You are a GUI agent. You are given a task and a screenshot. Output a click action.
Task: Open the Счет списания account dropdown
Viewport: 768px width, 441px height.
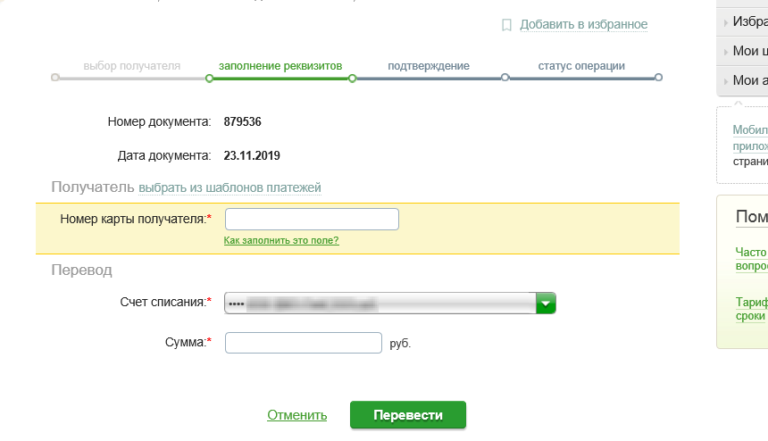click(380, 302)
